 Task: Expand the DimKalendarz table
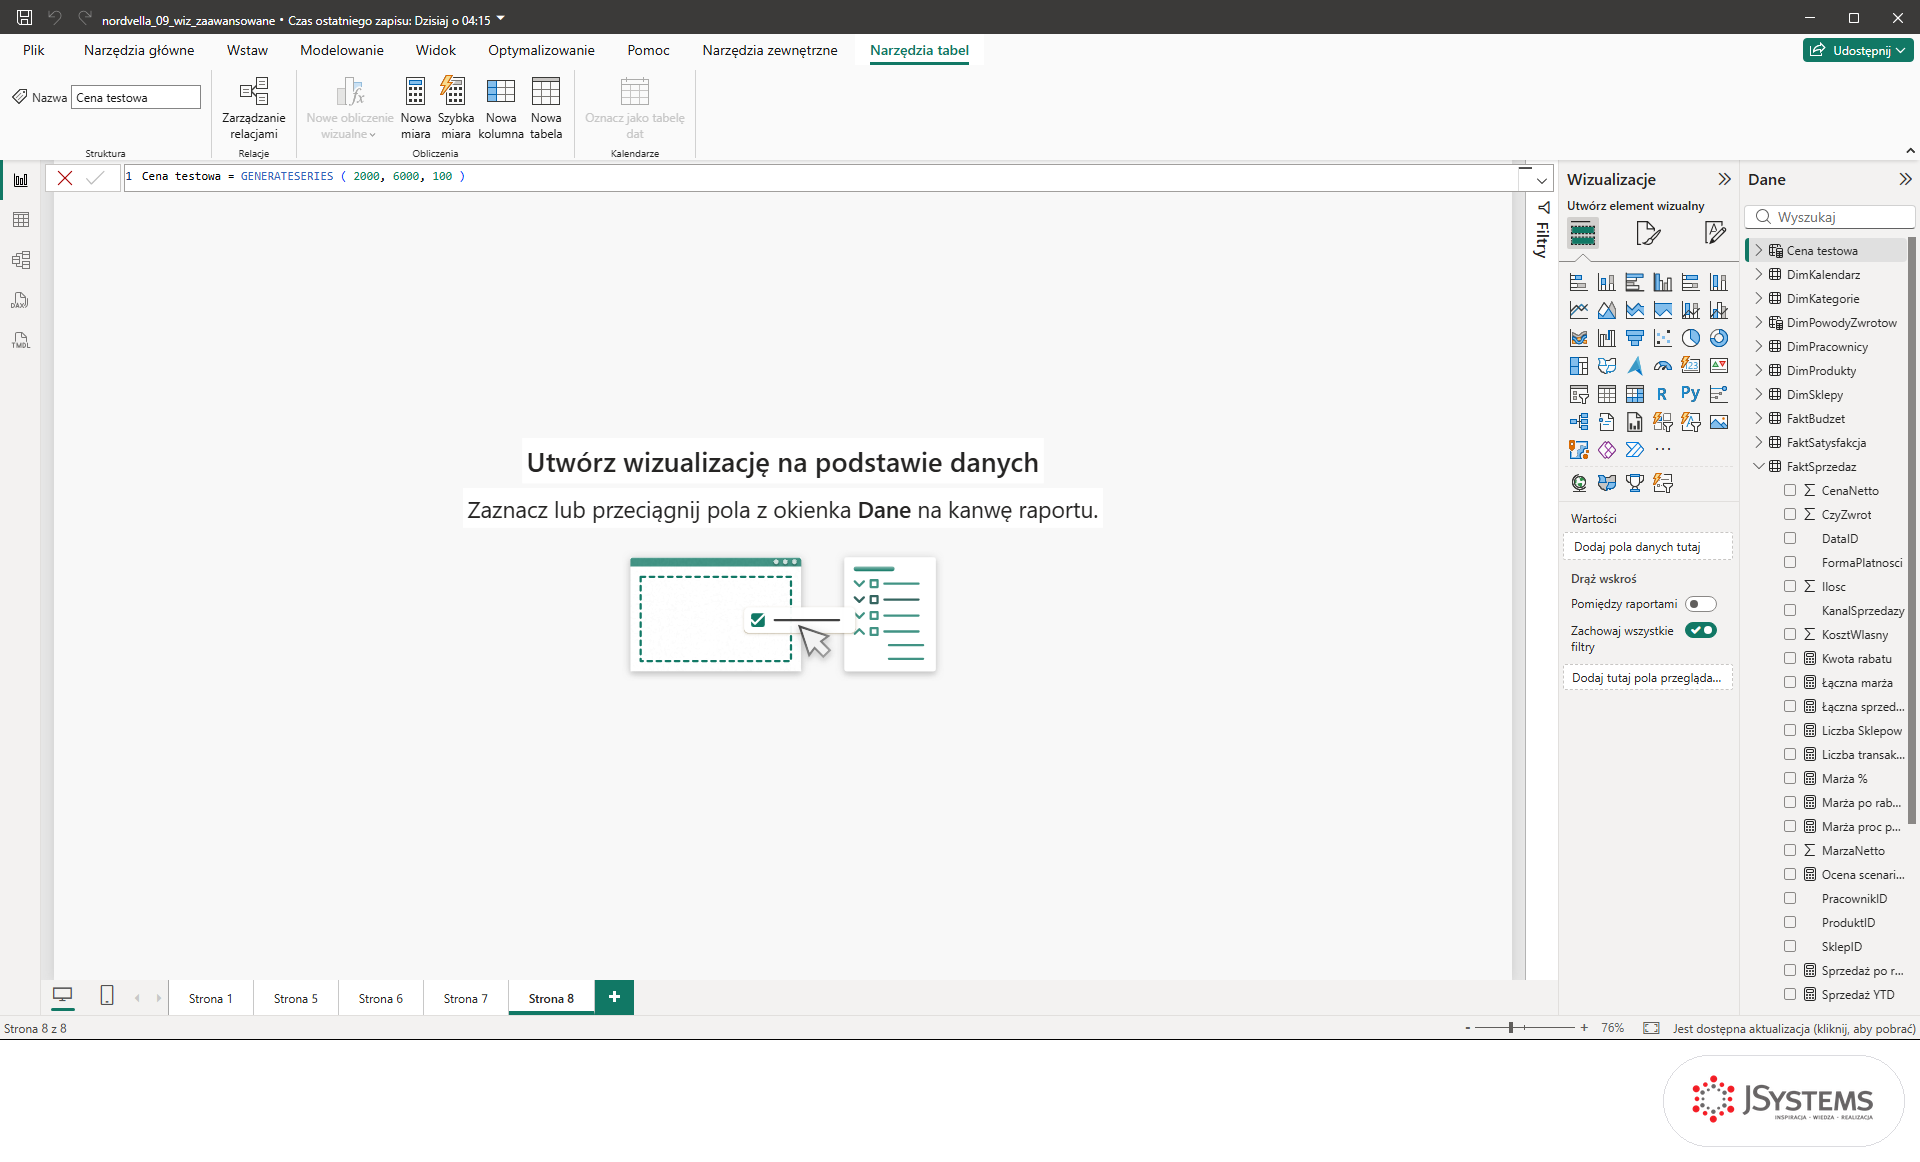tap(1759, 275)
